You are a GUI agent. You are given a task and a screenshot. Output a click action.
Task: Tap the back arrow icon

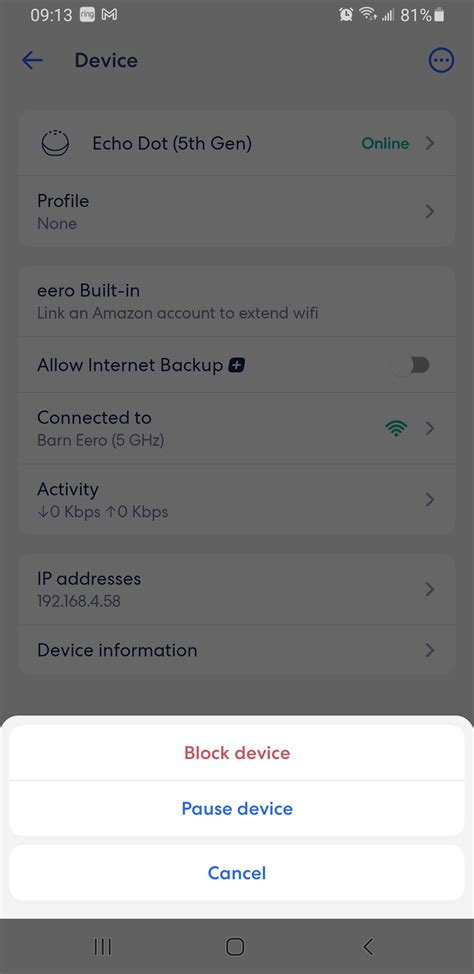[32, 60]
